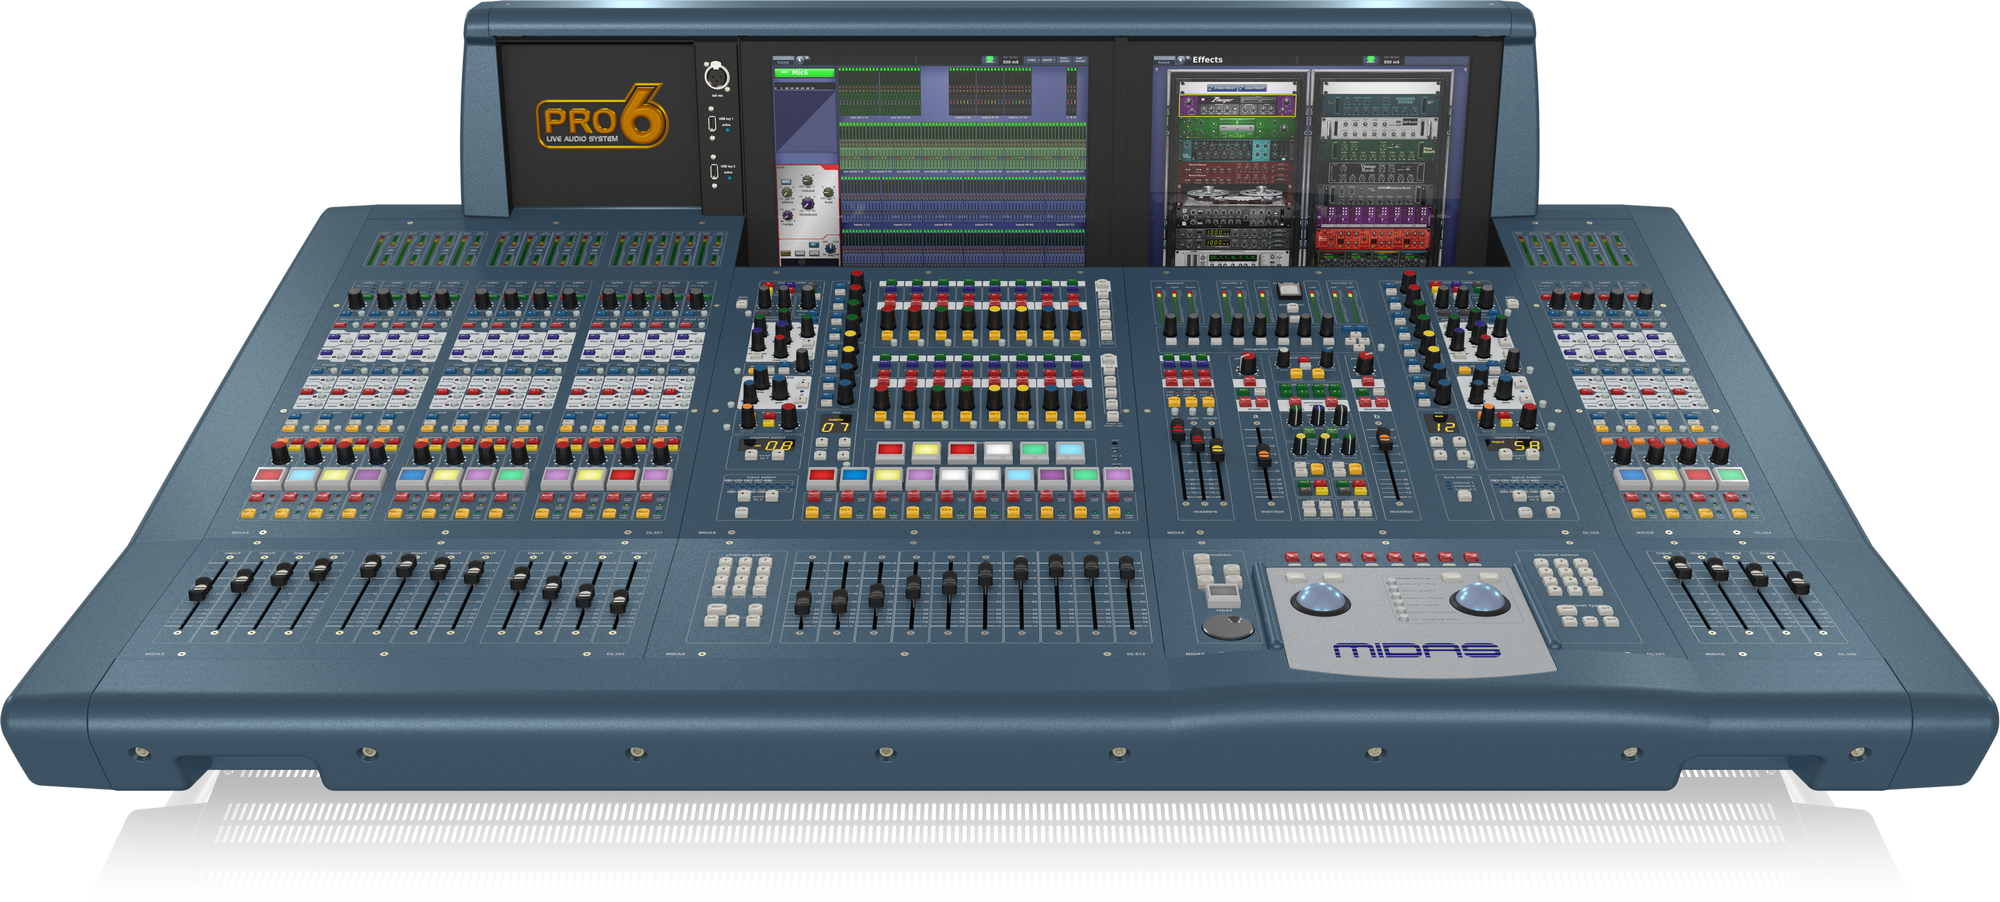The height and width of the screenshot is (902, 2000).
Task: Adjust the hold knob on left screen
Action: [x=829, y=192]
